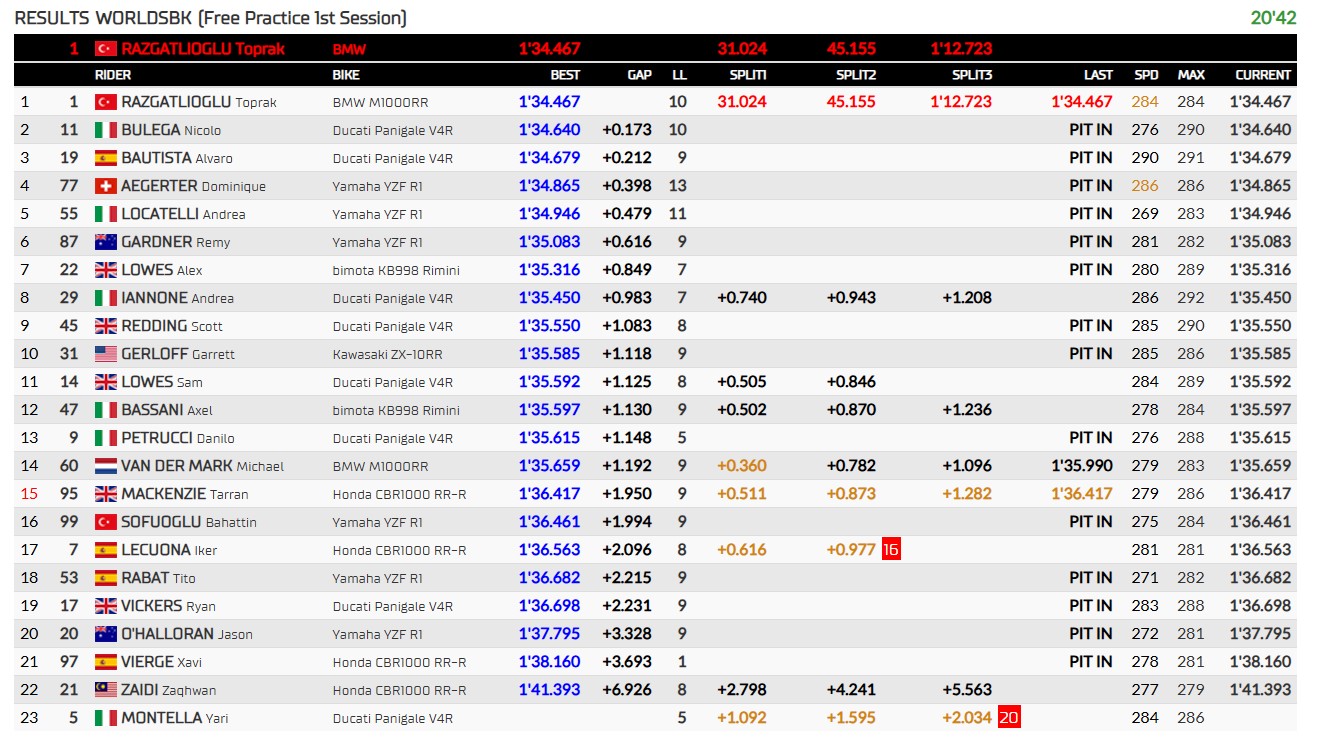Click the red position number 15 for MACKENZIE
Image resolution: width=1318 pixels, height=755 pixels.
(28, 494)
